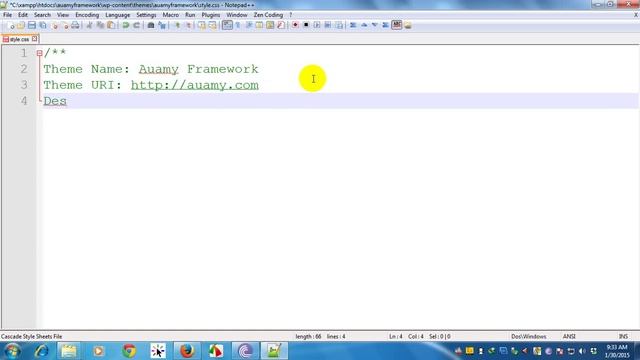The width and height of the screenshot is (640, 360).
Task: Open the Run menu
Action: tap(190, 15)
